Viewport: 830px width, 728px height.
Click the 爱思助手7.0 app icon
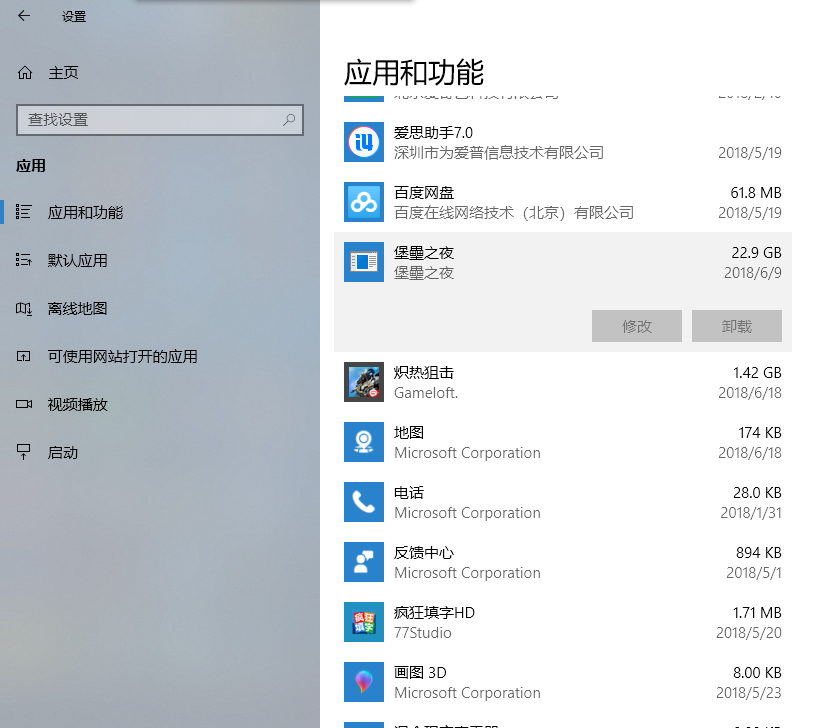coord(364,142)
